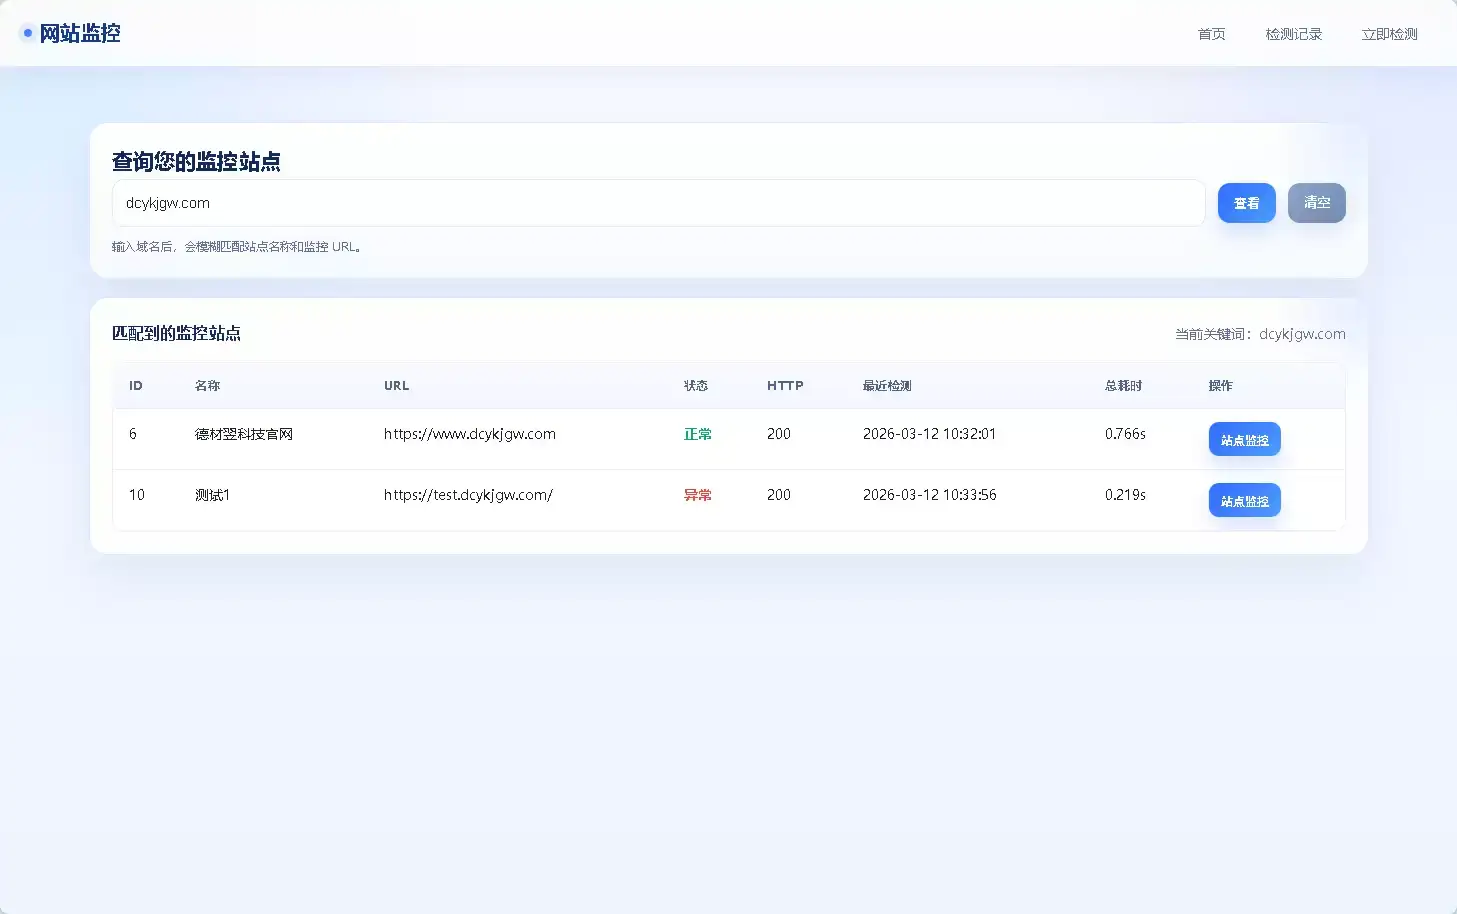
Task: Click inside the domain search input
Action: click(659, 203)
